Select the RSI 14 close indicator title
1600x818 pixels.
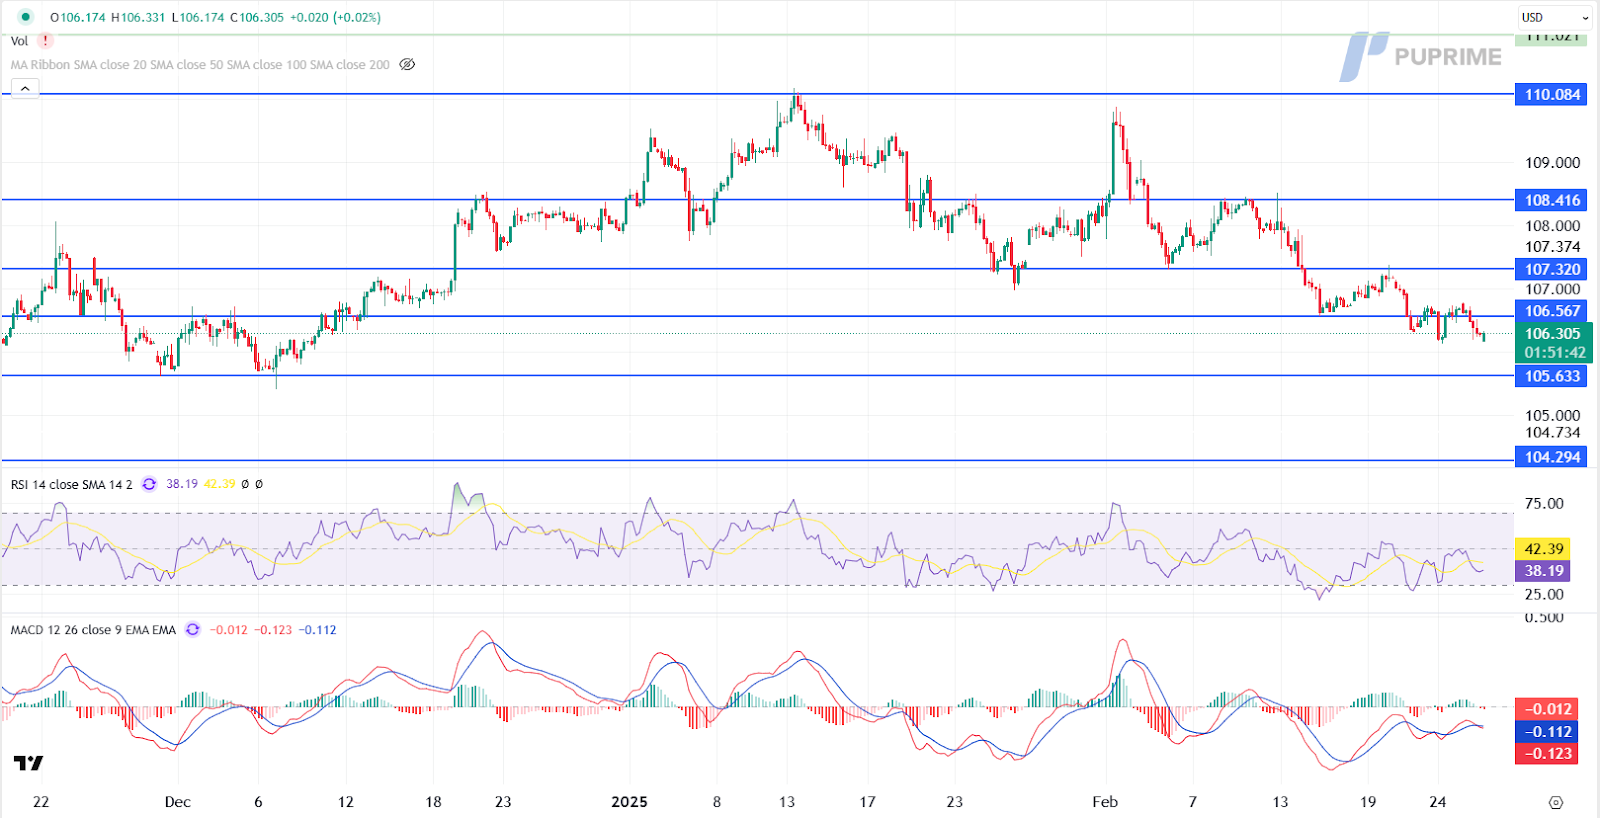click(71, 484)
